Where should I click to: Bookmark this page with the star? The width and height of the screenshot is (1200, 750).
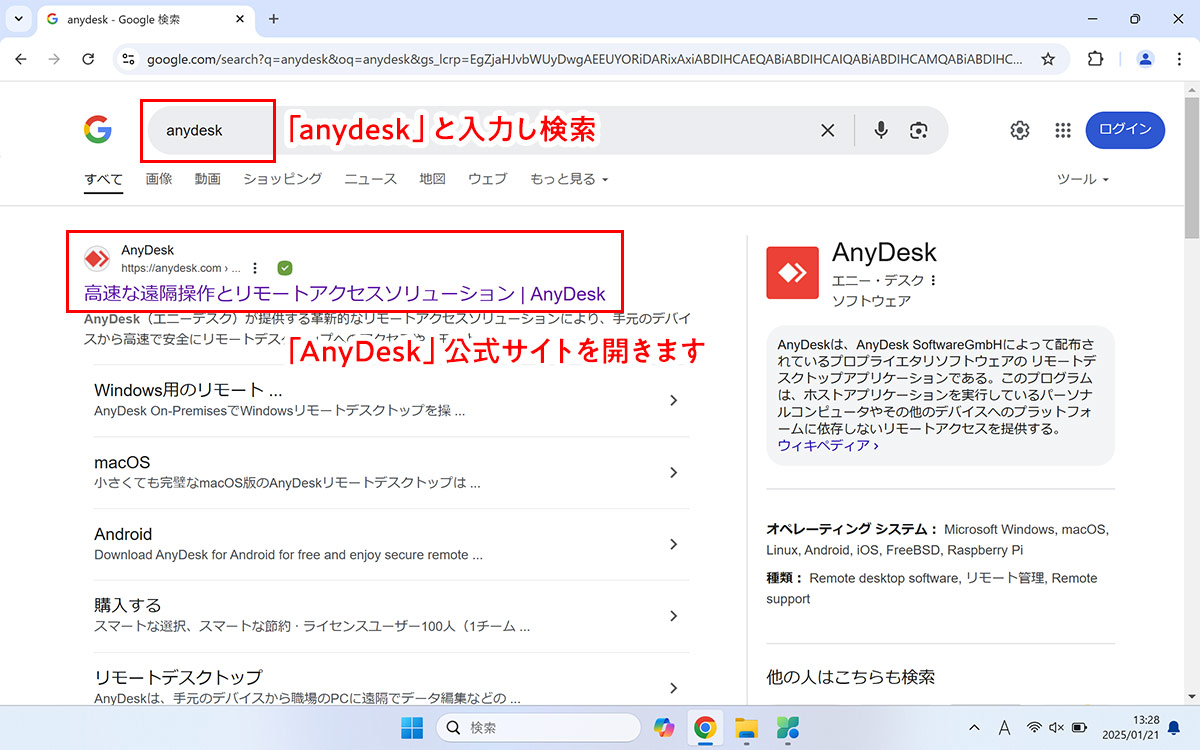pyautogui.click(x=1048, y=59)
